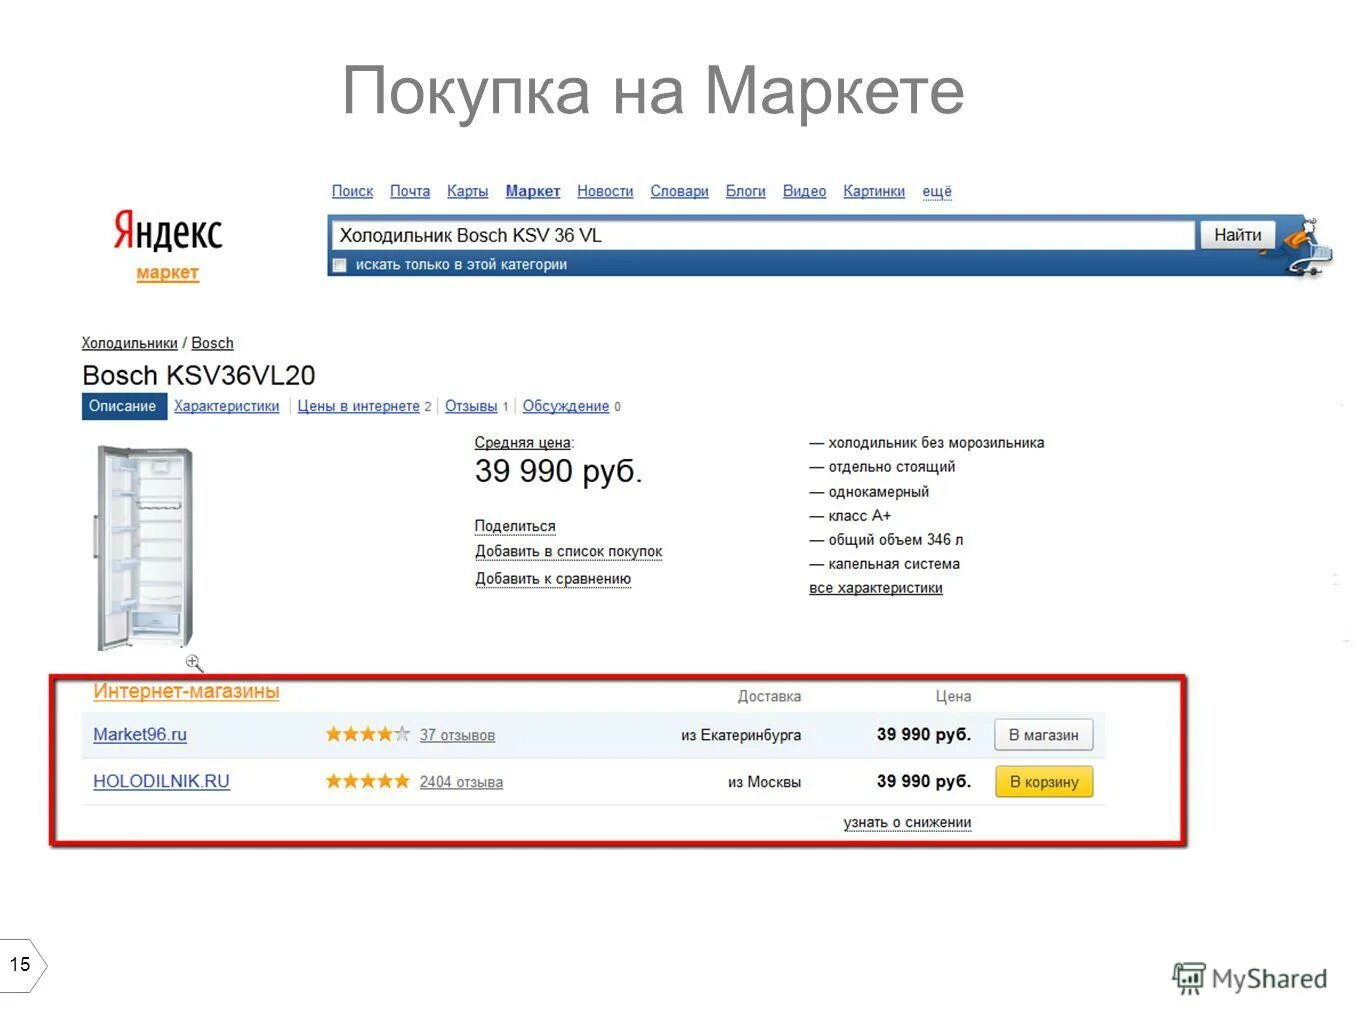
Task: Click the magnifier zoom icon on the fridge image
Action: point(195,663)
